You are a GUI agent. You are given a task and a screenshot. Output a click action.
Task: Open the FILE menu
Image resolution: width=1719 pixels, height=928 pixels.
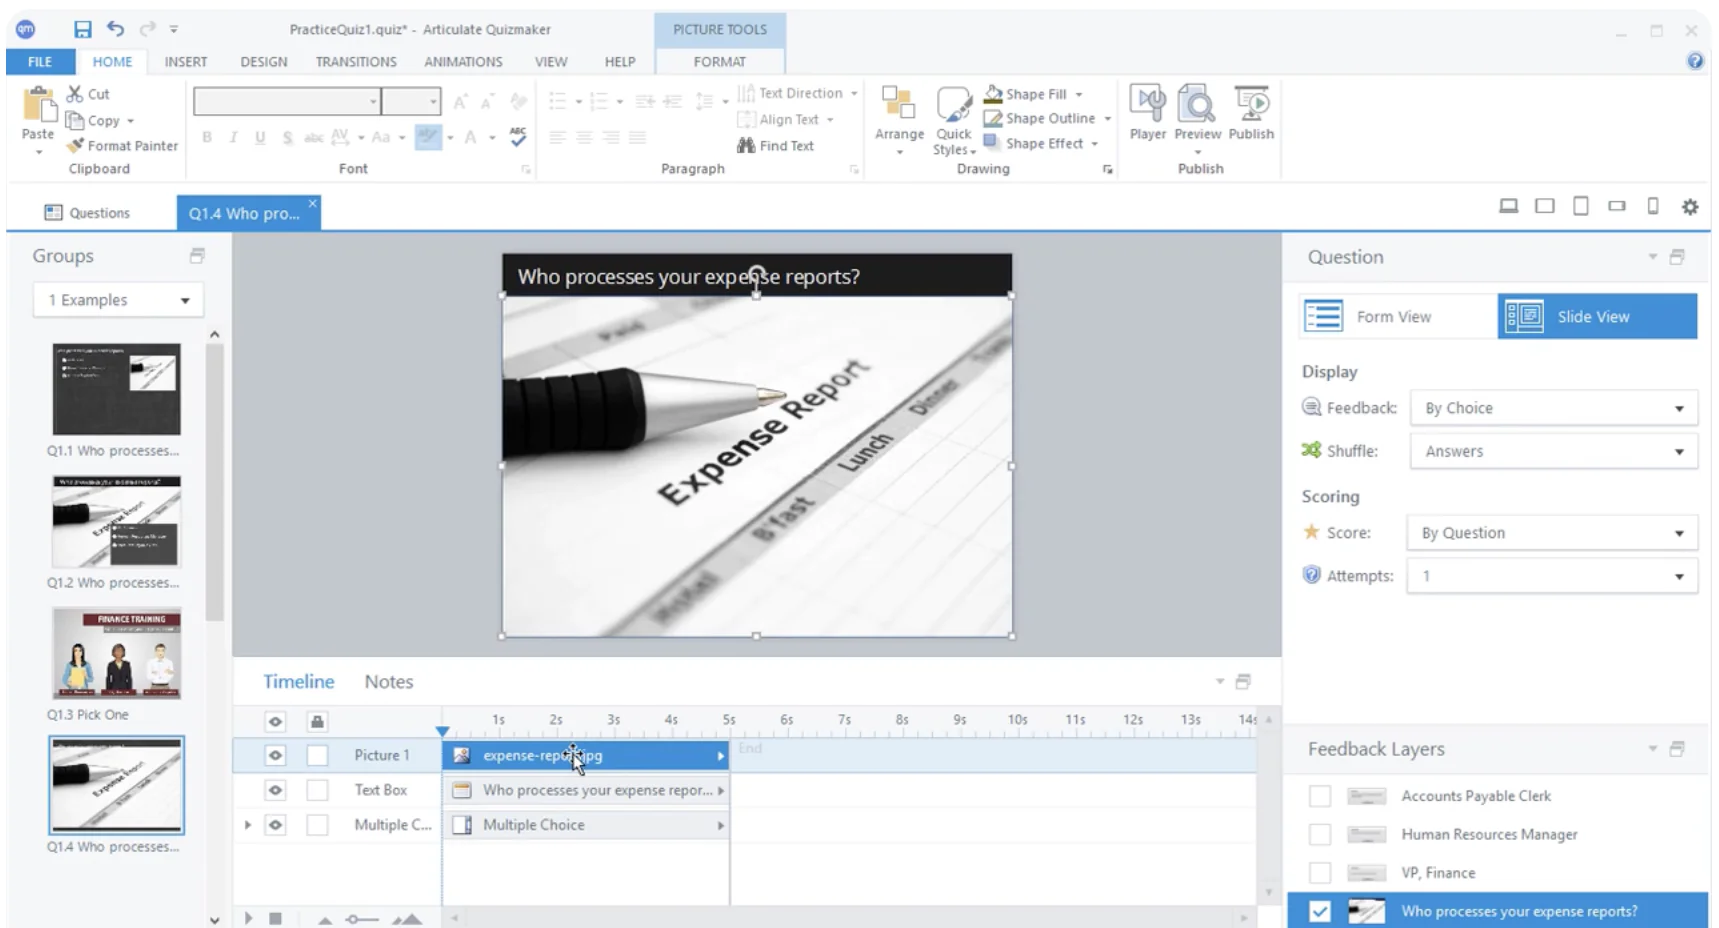point(40,61)
